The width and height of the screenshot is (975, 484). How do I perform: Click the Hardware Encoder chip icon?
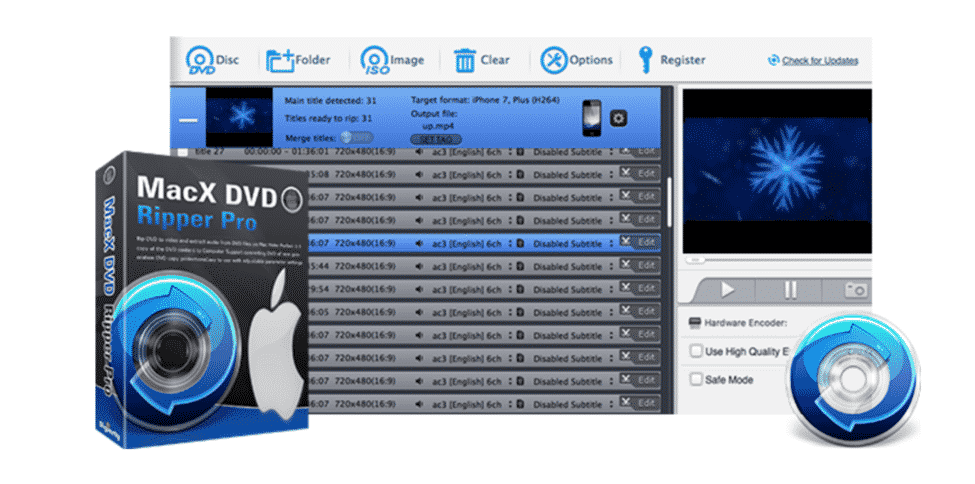tap(695, 323)
